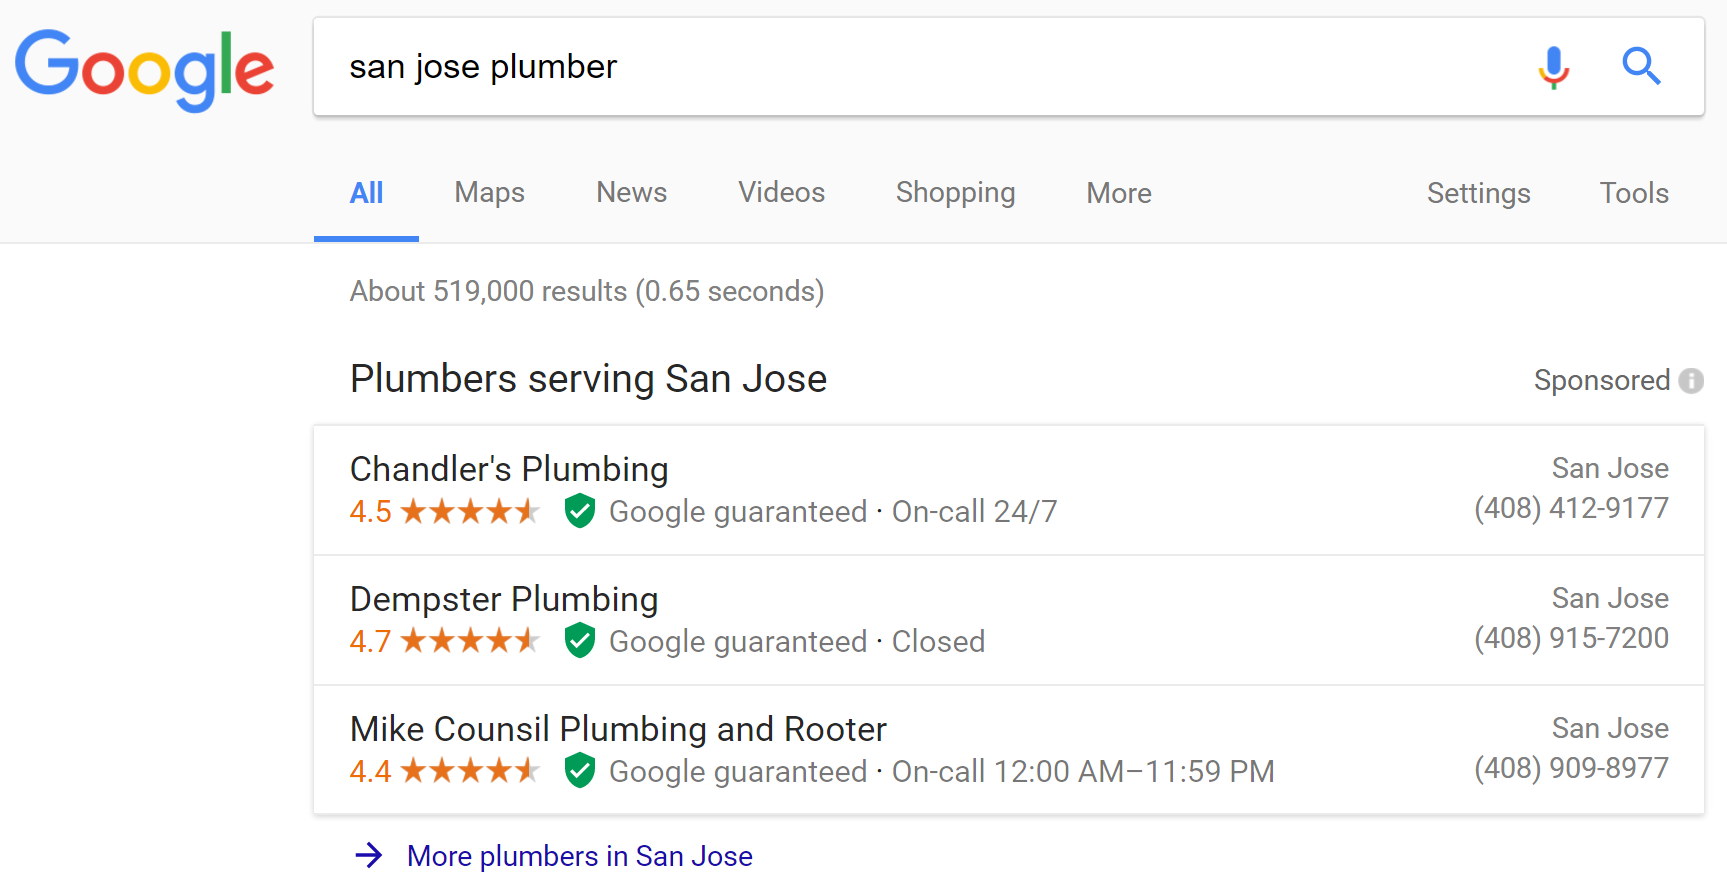Select the Shopping tab
The height and width of the screenshot is (889, 1727).
click(x=955, y=193)
